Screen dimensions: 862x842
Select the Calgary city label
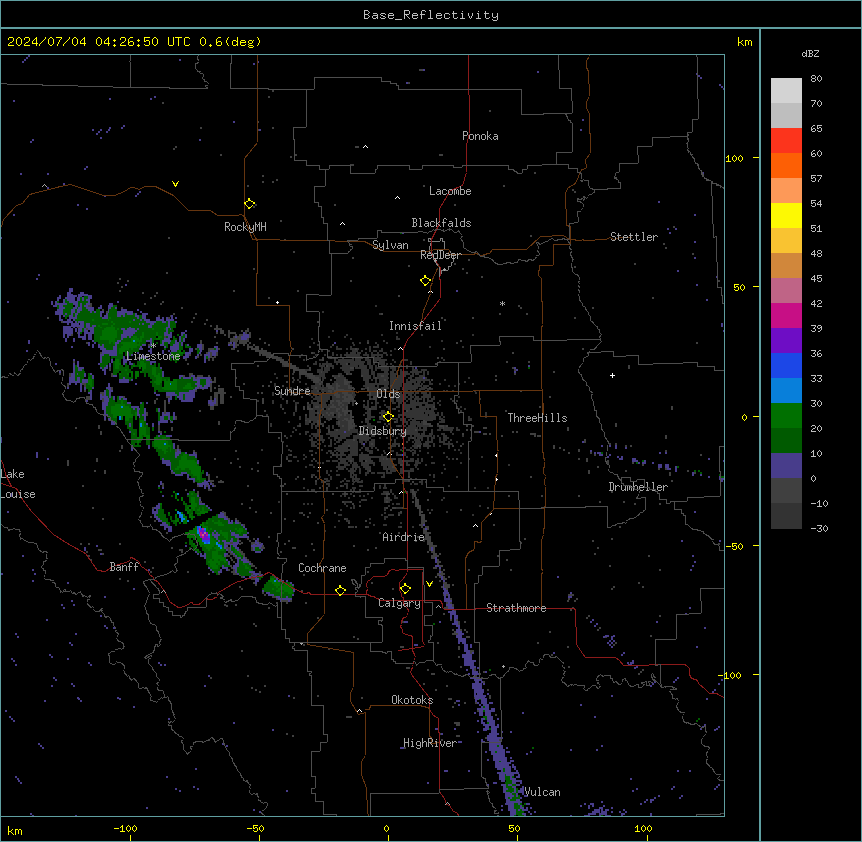coord(399,603)
